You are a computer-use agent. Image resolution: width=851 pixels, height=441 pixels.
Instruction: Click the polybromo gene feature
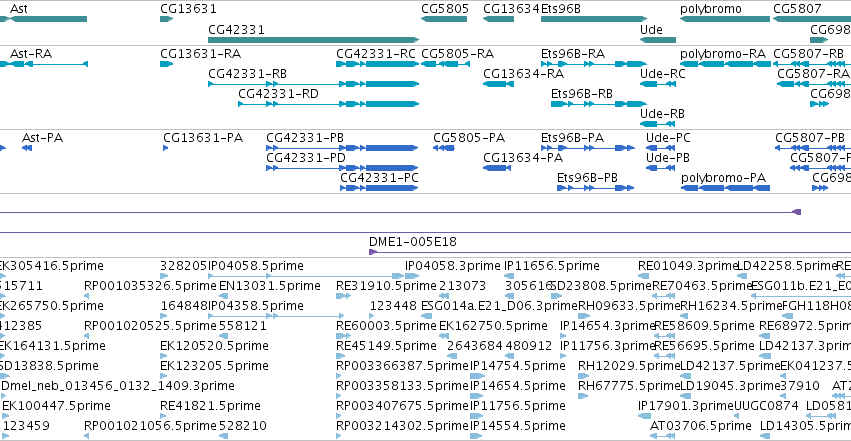[725, 19]
